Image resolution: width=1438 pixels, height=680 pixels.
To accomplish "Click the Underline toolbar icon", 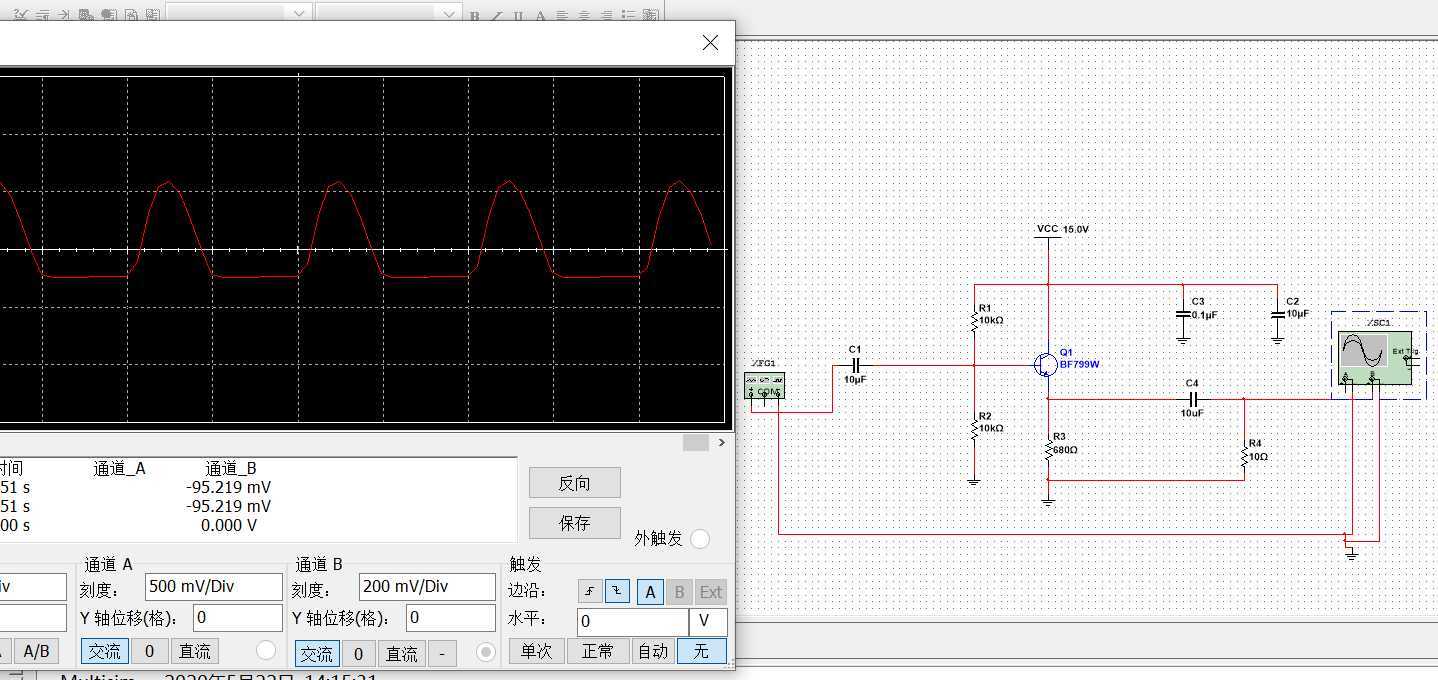I will (518, 15).
